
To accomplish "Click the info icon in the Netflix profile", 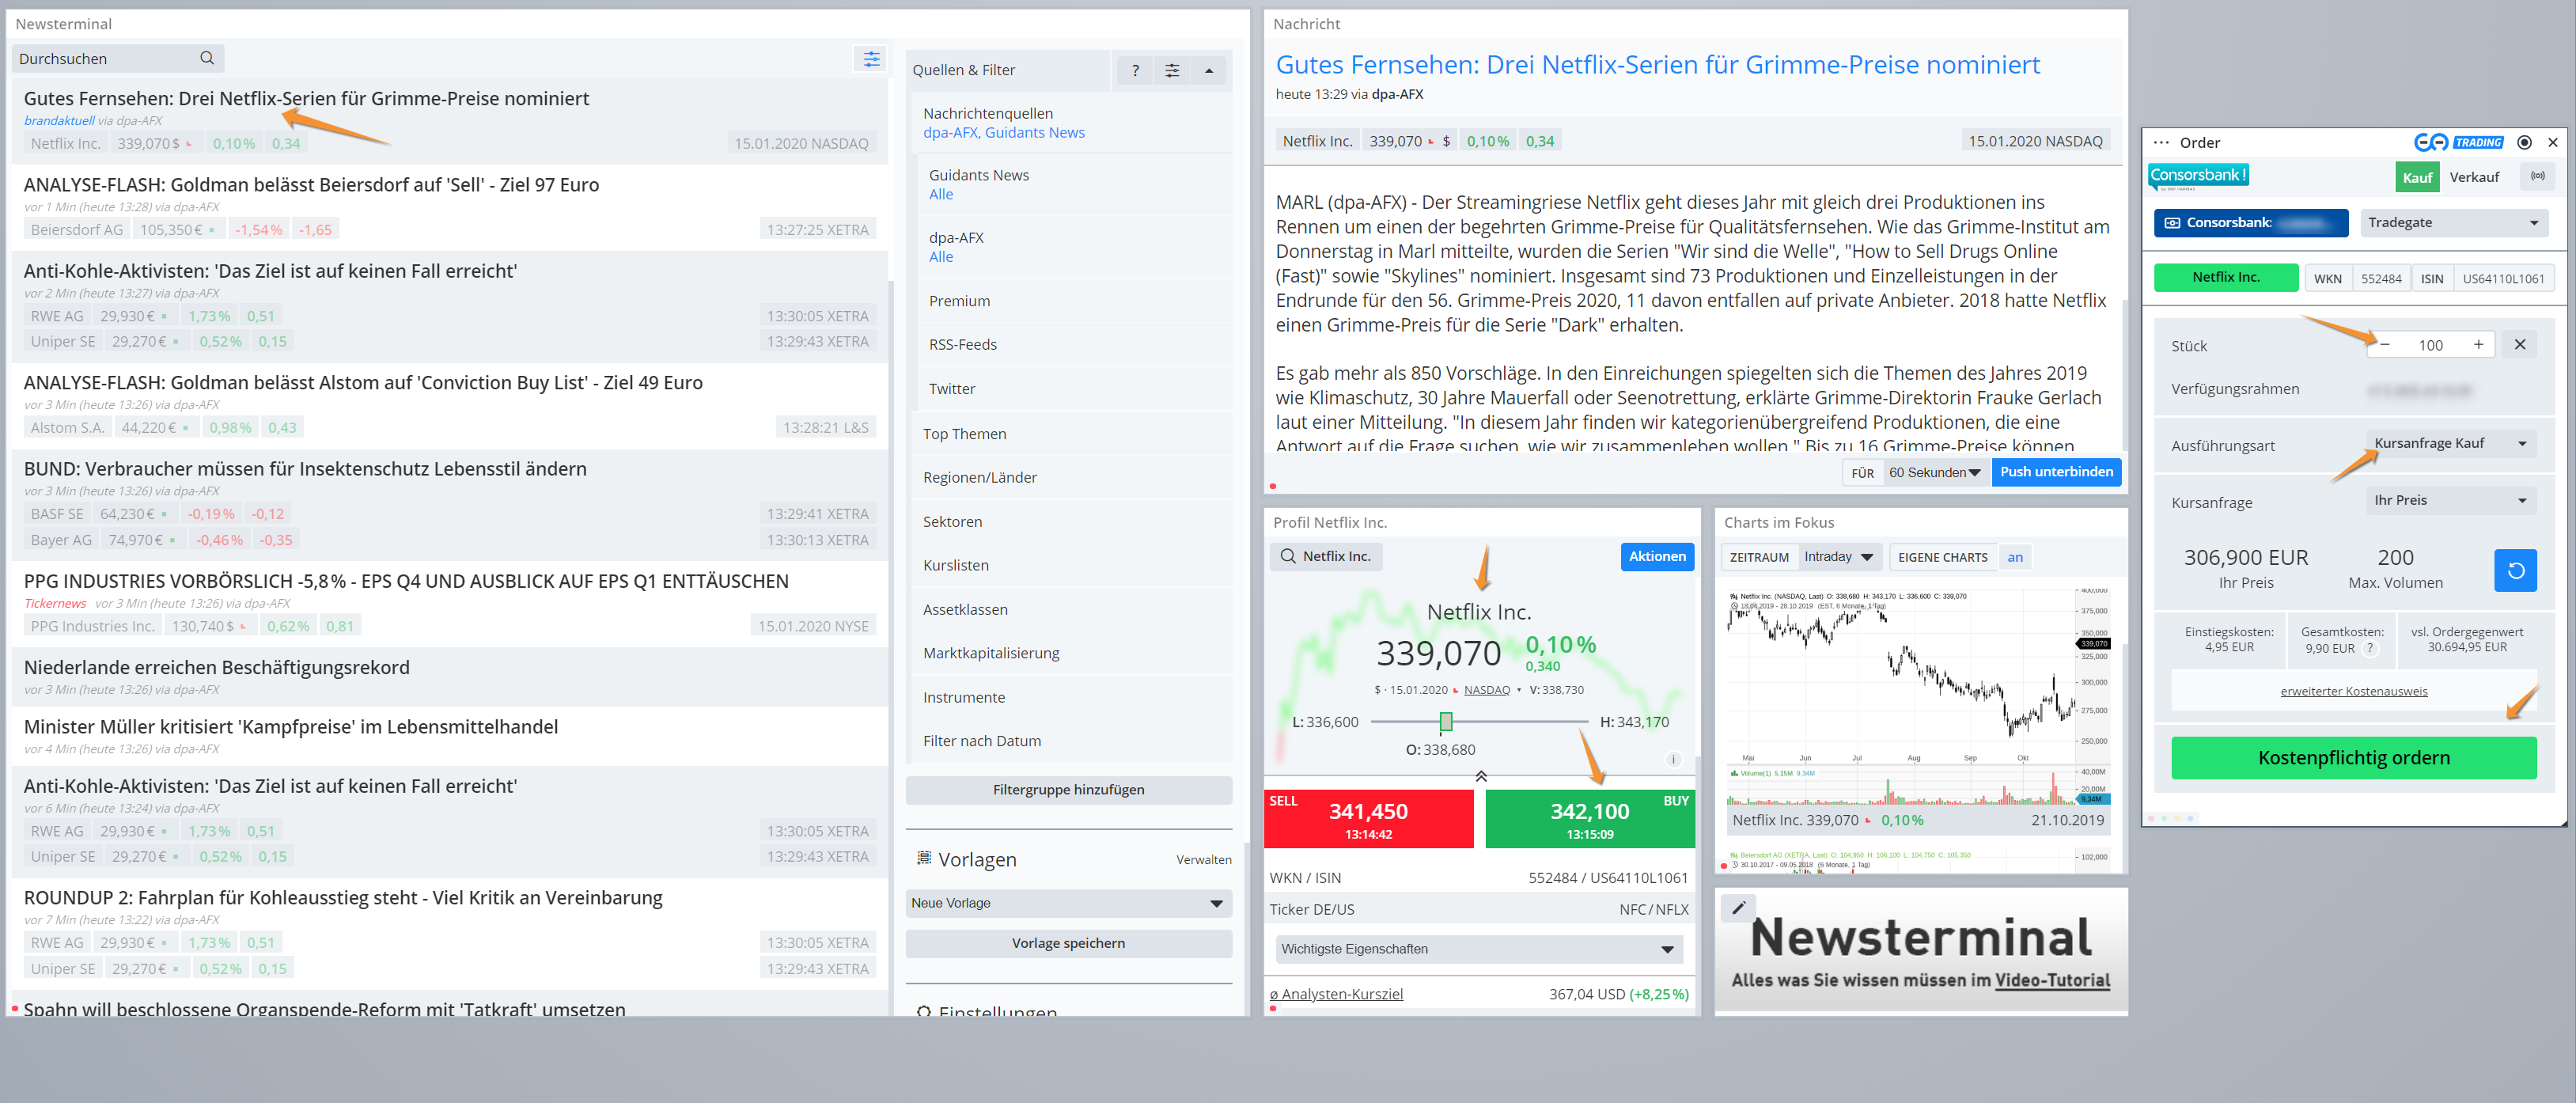I will point(1673,759).
